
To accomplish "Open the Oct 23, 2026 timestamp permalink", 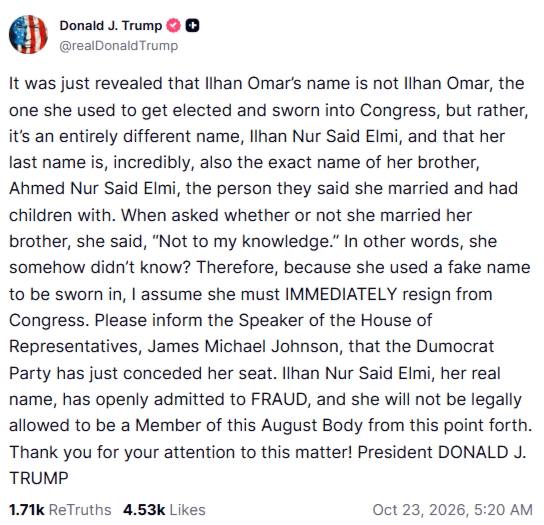I will point(452,510).
